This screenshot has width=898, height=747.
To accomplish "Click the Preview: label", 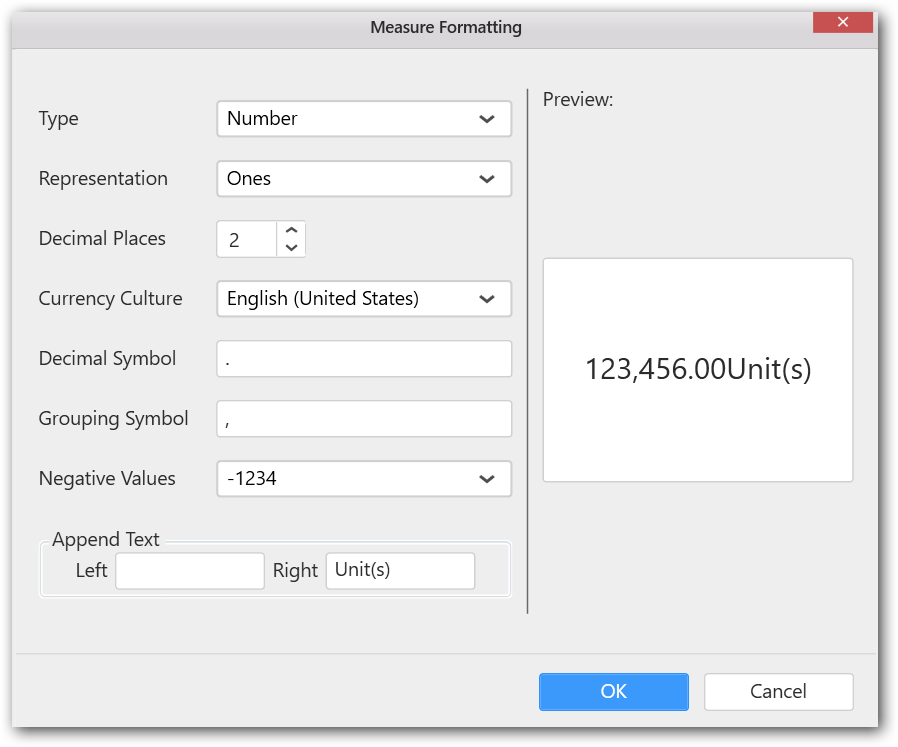I will [x=577, y=100].
